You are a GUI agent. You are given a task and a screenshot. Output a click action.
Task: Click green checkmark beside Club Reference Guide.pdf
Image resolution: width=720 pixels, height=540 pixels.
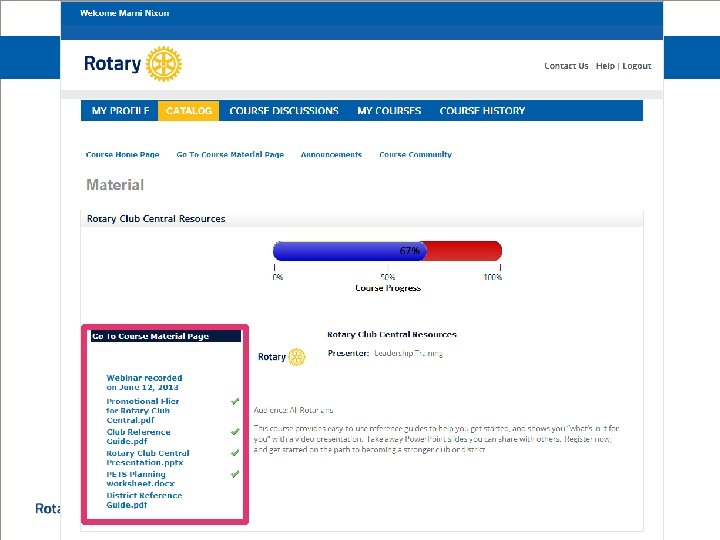235,432
